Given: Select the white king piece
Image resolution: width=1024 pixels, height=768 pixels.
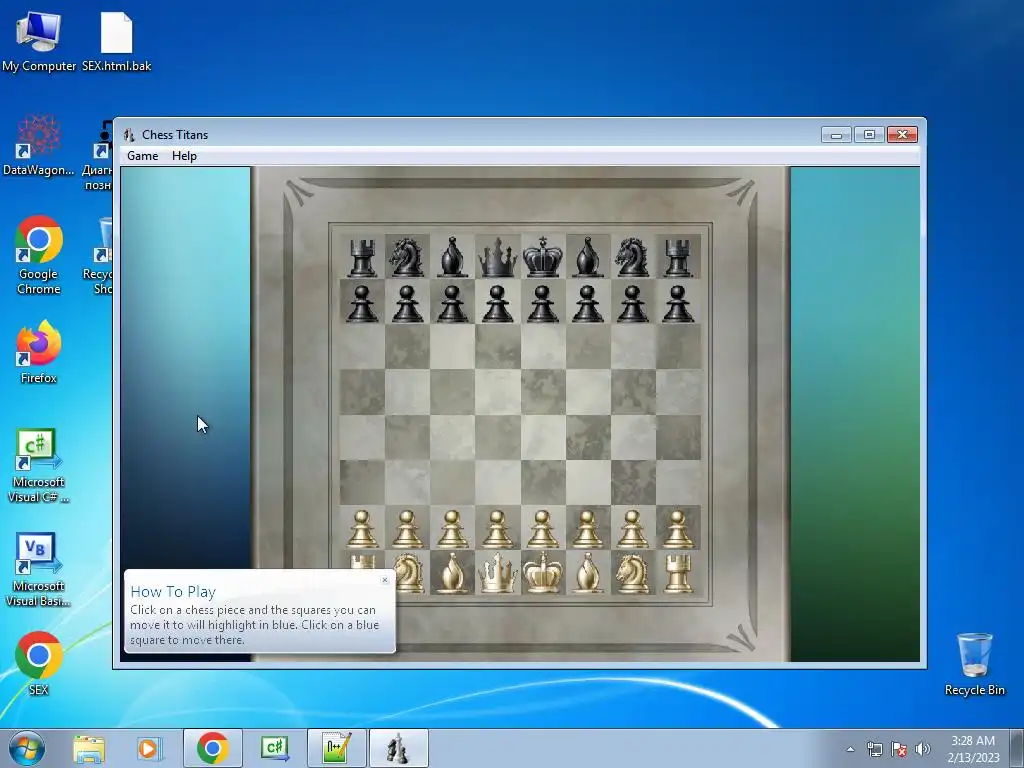Looking at the screenshot, I should click(x=543, y=573).
